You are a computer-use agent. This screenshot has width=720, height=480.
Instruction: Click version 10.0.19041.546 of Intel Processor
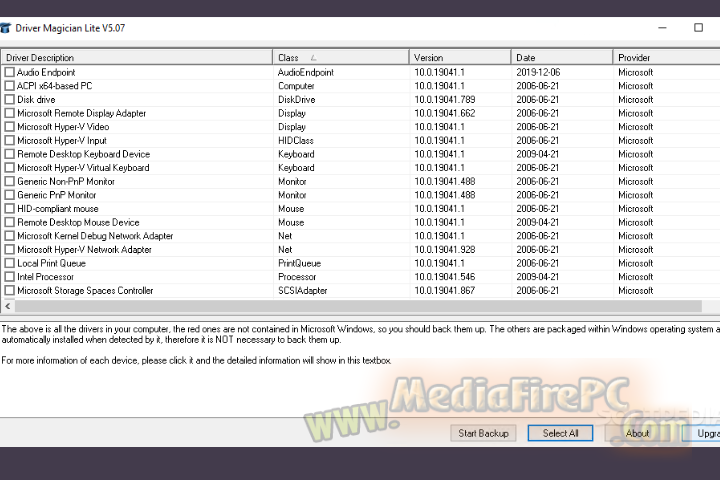coord(444,277)
